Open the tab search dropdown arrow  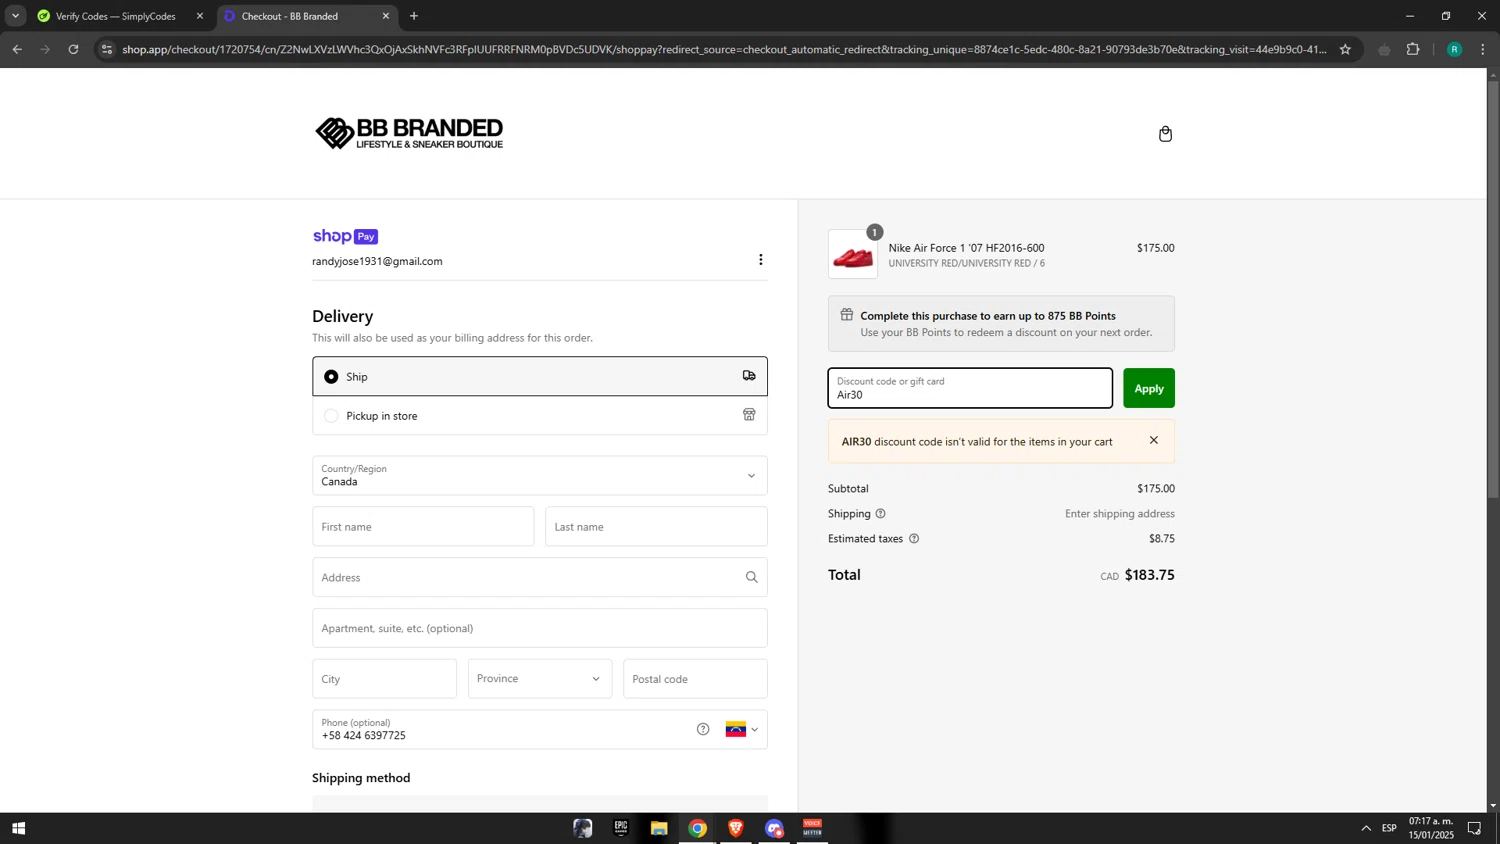(x=15, y=16)
